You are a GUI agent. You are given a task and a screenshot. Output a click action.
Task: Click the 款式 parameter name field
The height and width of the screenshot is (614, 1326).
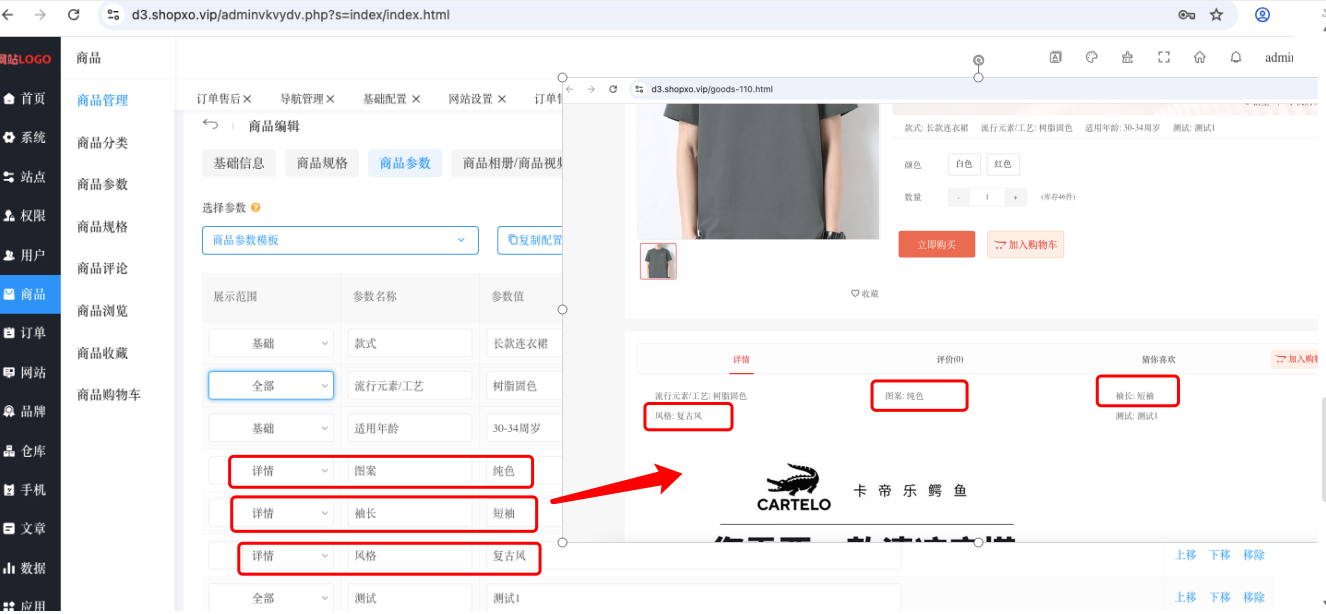[410, 343]
